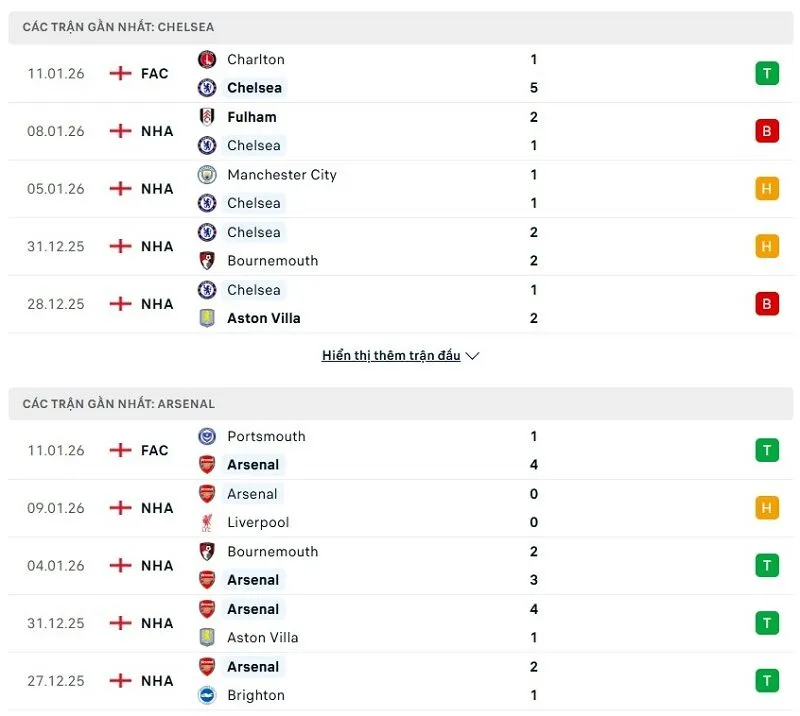Click the Brighton club logo

206,695
